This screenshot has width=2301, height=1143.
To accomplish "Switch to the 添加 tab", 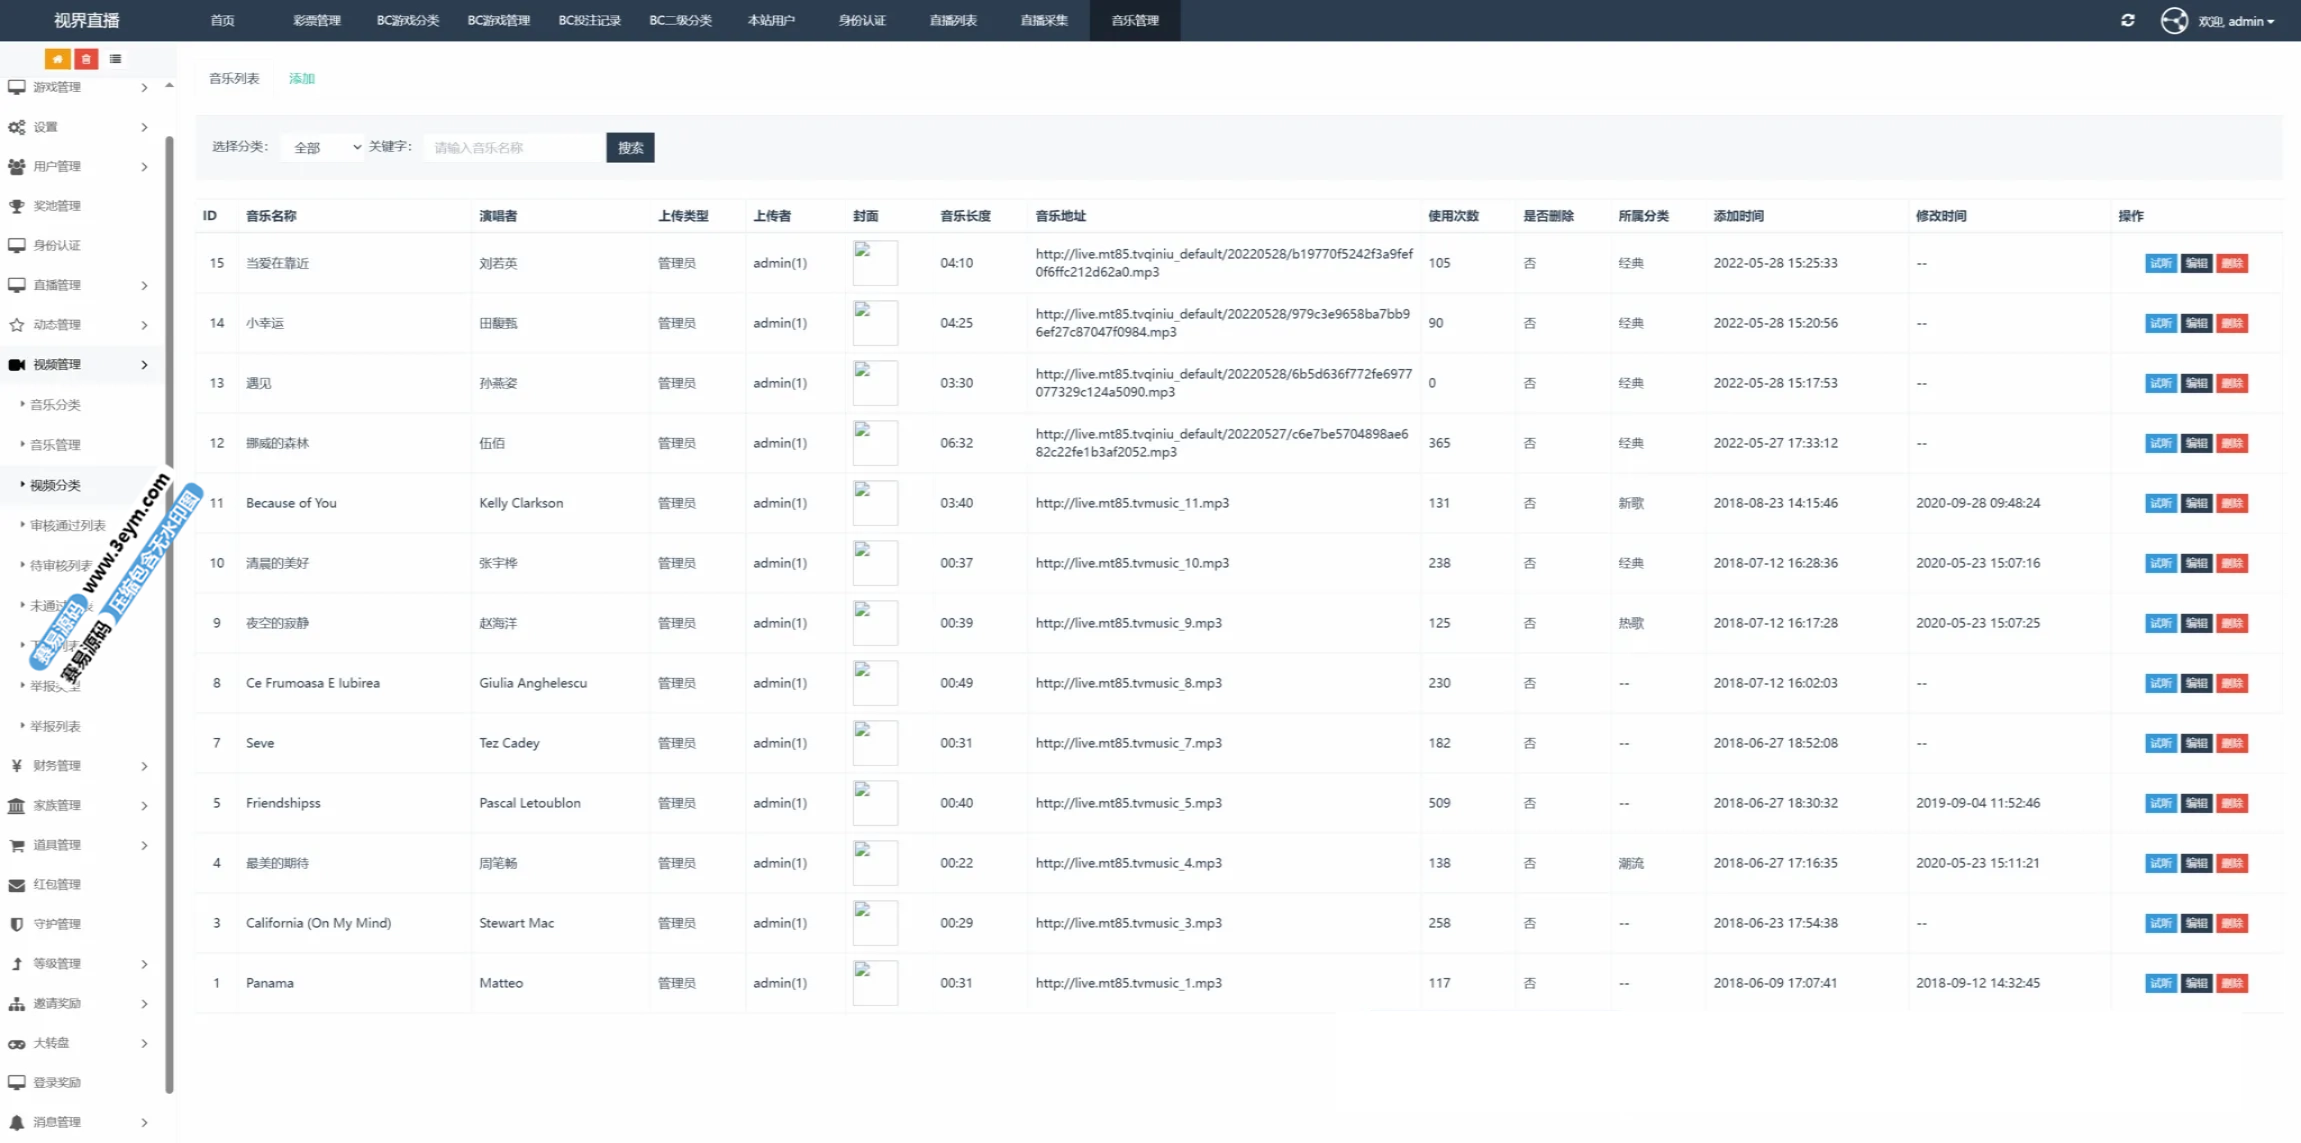I will point(301,78).
